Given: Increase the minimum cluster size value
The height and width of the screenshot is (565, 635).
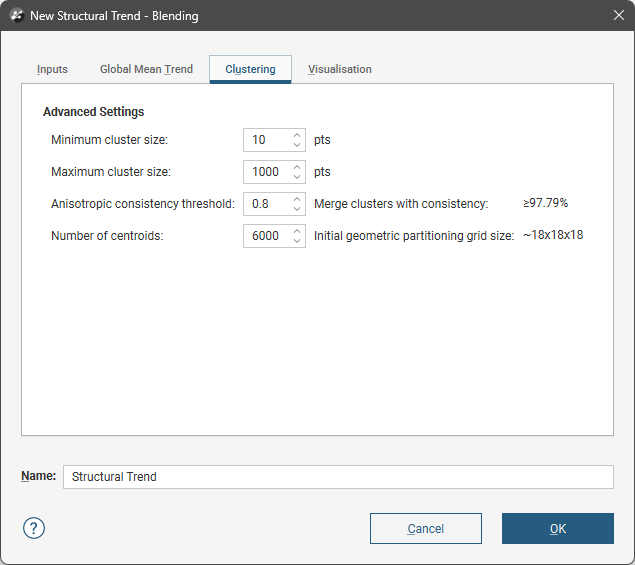Looking at the screenshot, I should 297,135.
